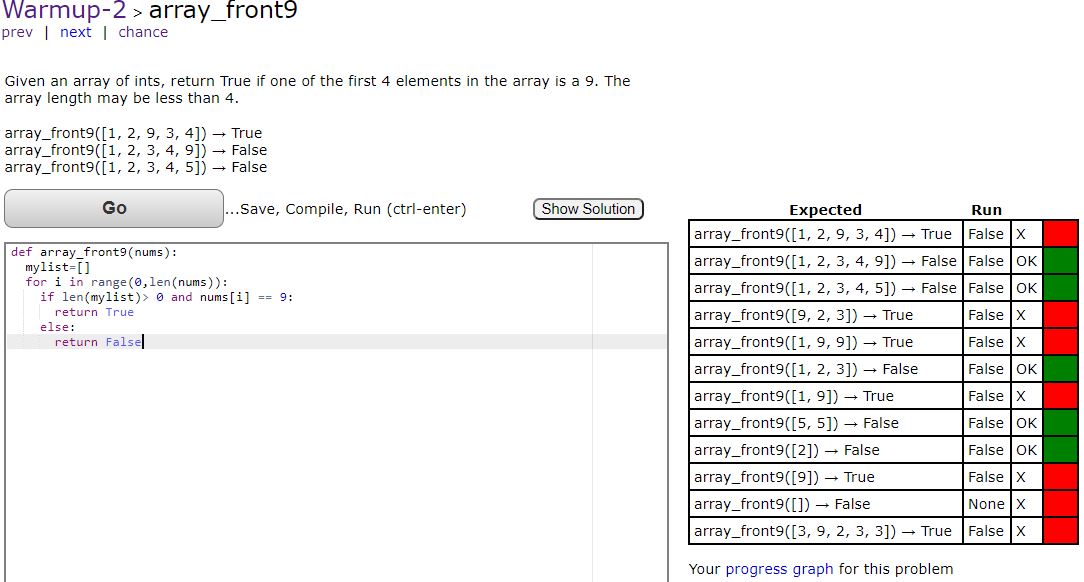Open a chance problem
This screenshot has height=582, width=1084.
click(143, 32)
